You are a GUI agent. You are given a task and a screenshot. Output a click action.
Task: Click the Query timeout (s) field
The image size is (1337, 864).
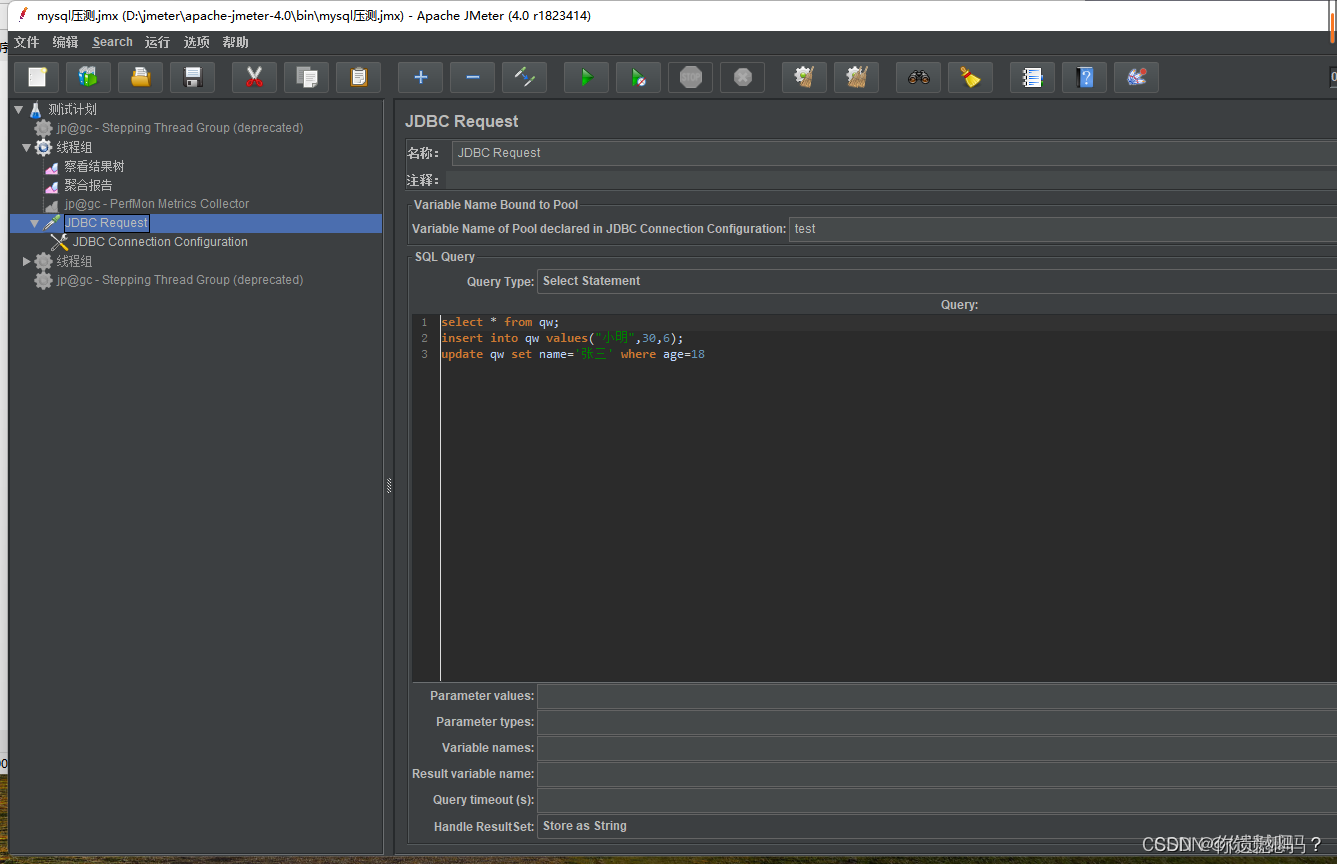(936, 800)
